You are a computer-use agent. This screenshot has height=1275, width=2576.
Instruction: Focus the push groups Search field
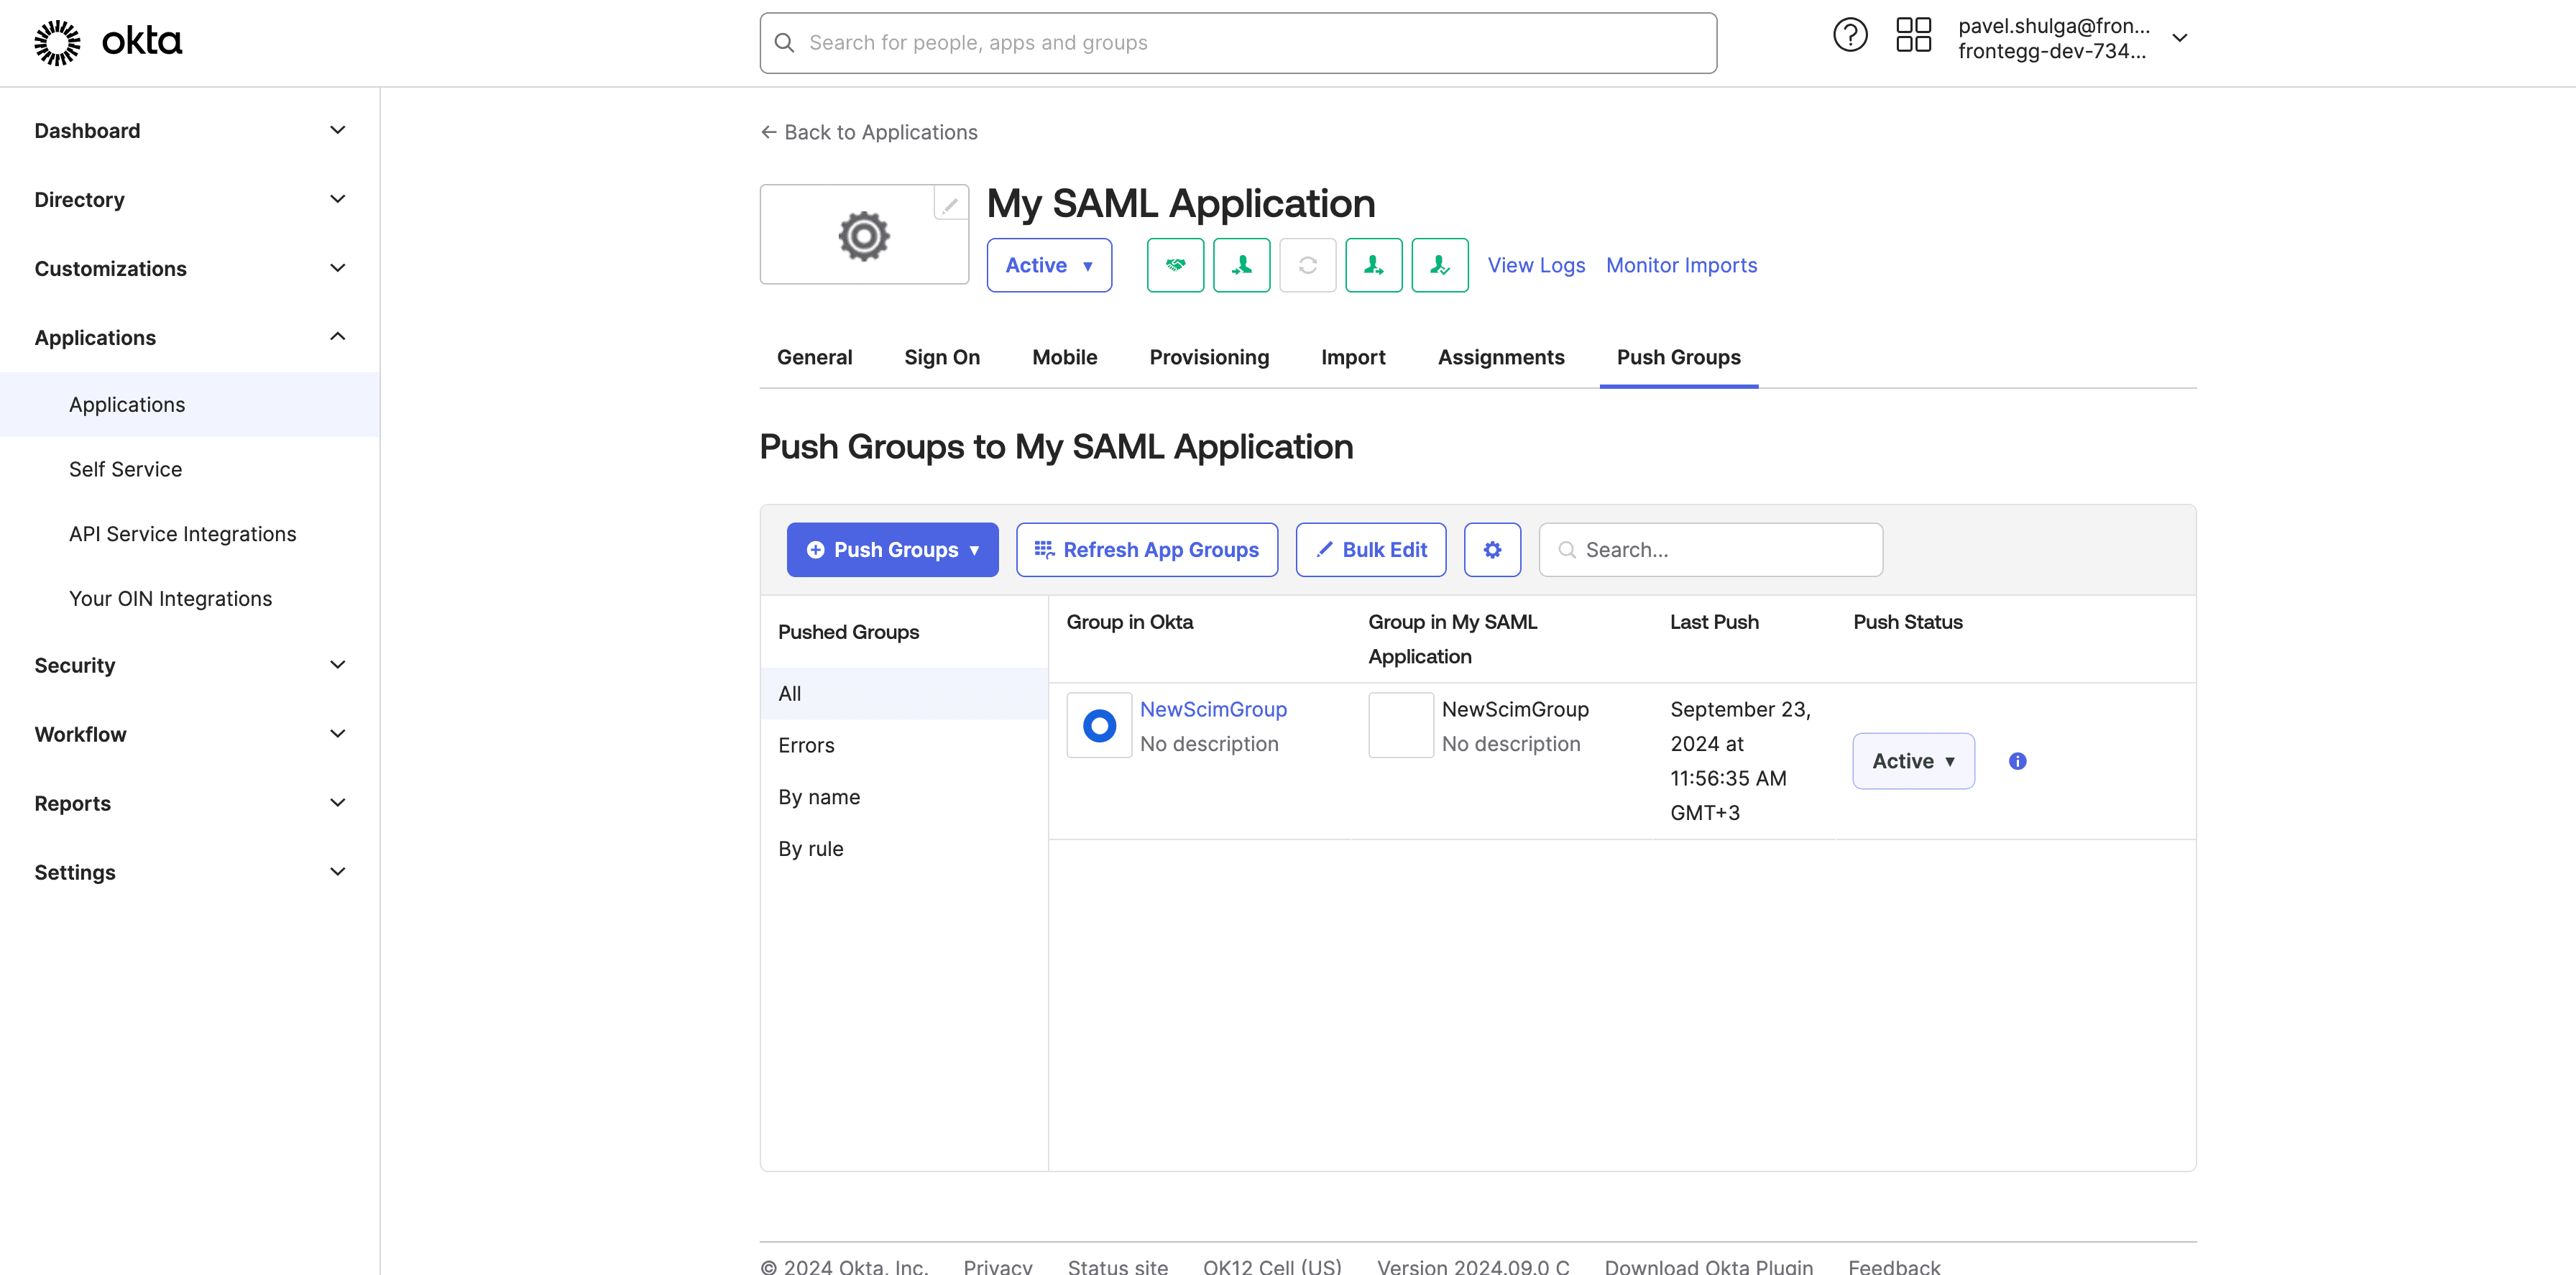(x=1710, y=550)
